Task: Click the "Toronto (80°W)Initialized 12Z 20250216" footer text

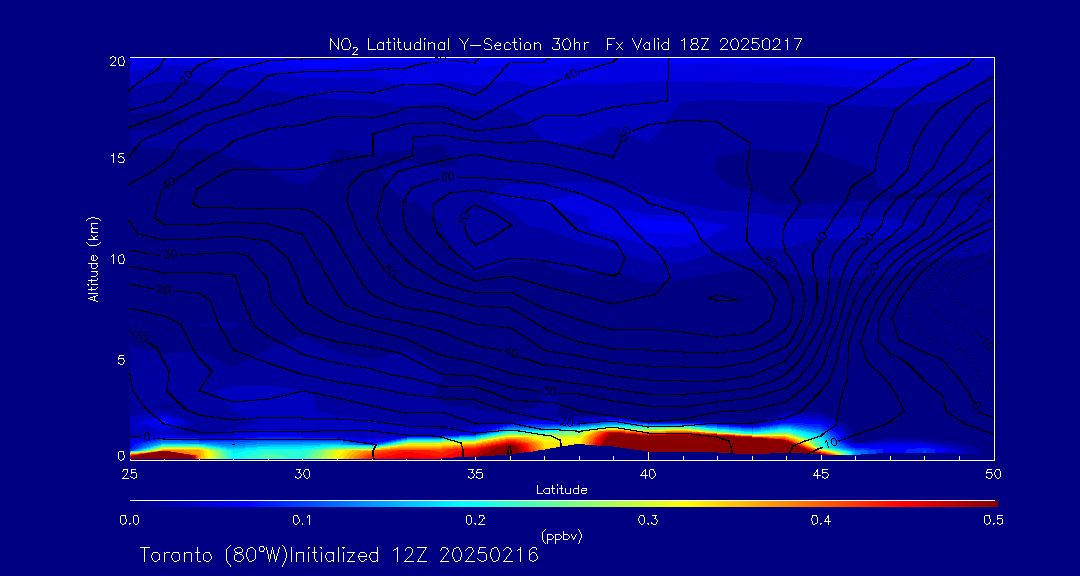Action: tap(339, 555)
